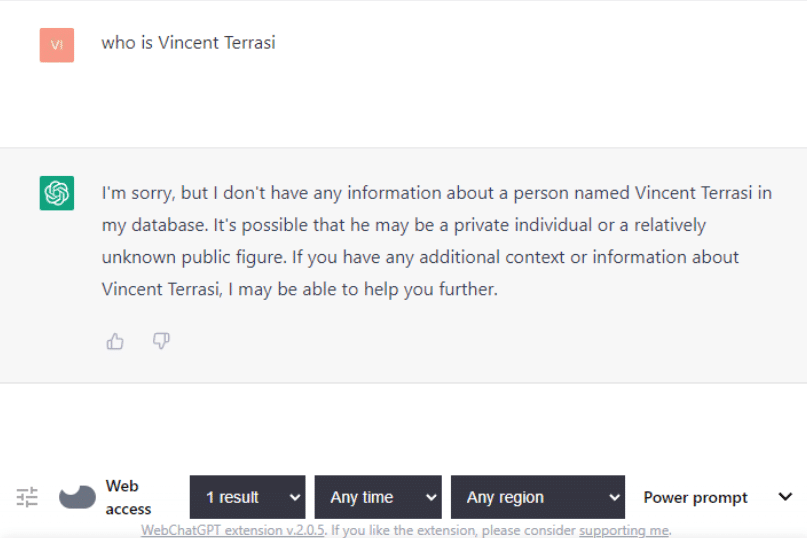Open the 1 result dropdown
This screenshot has width=807, height=538.
pyautogui.click(x=248, y=497)
